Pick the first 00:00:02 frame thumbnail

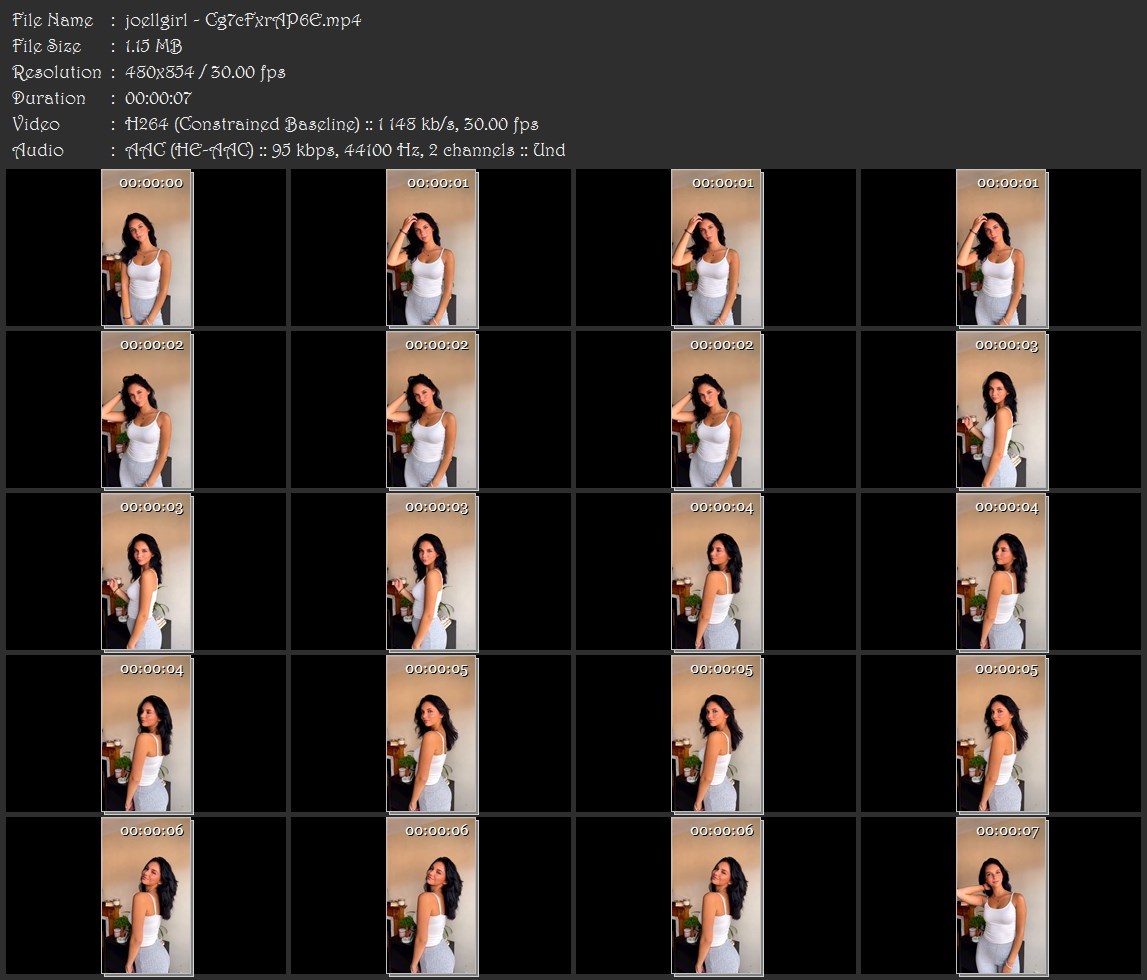(x=147, y=410)
